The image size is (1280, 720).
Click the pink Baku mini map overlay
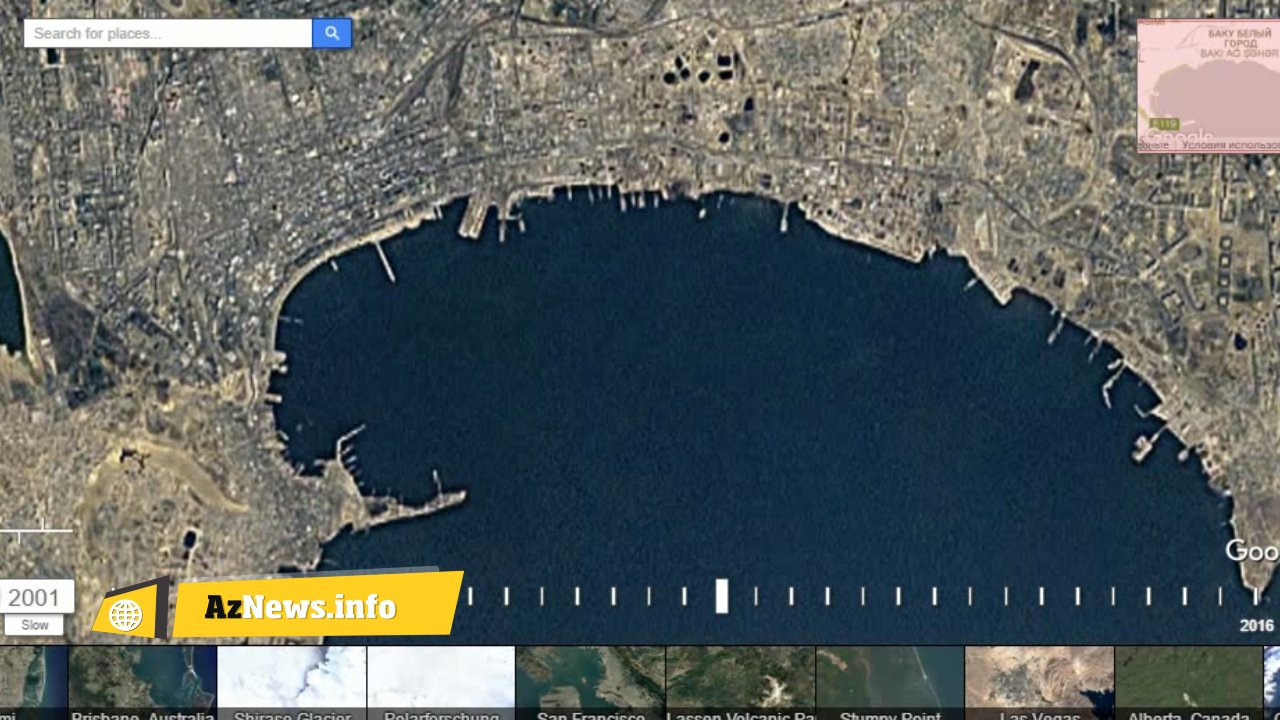coord(1208,86)
